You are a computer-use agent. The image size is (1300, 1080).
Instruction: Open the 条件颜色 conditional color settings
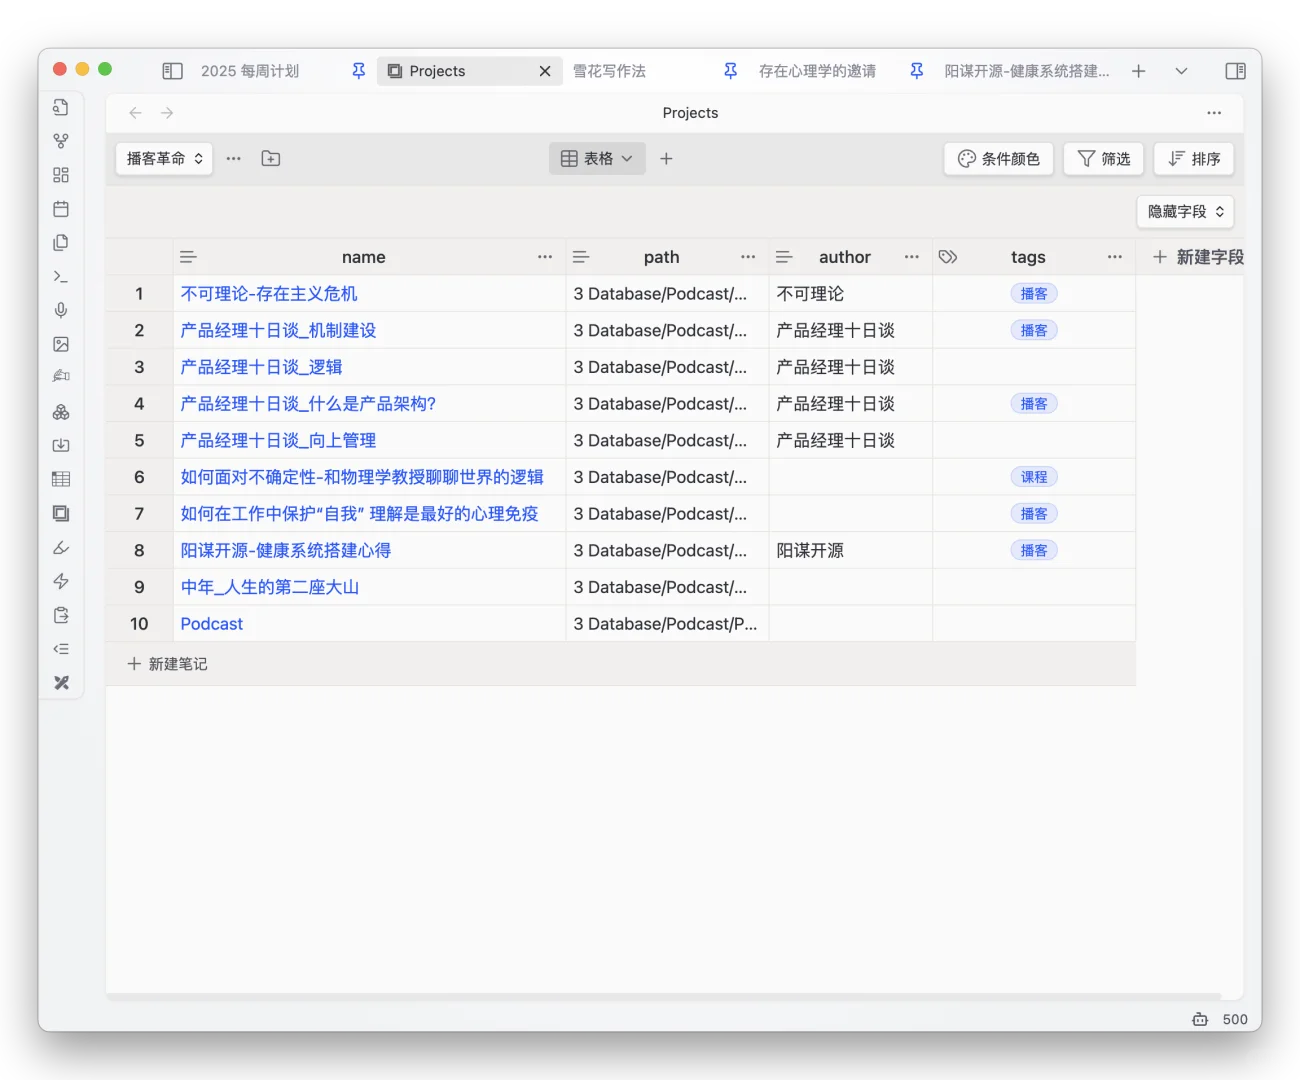[x=998, y=158]
